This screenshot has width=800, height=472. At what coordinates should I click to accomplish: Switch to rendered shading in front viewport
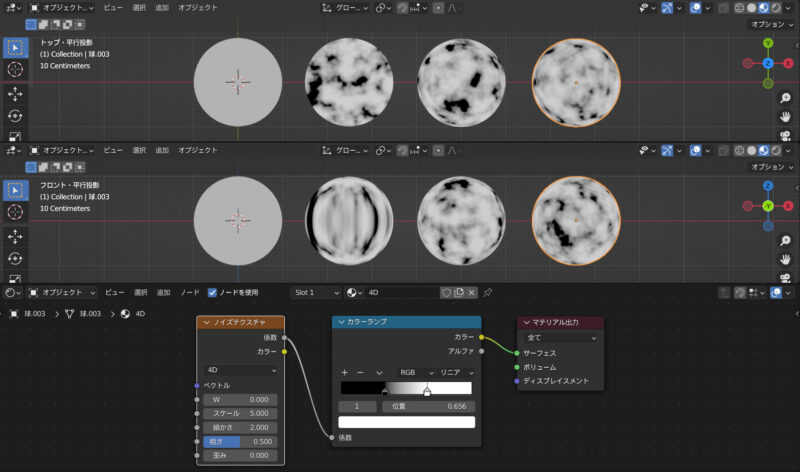(776, 151)
